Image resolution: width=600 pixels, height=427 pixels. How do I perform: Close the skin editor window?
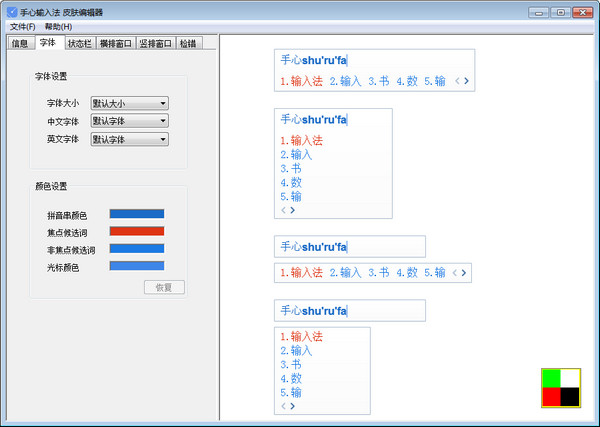(583, 13)
